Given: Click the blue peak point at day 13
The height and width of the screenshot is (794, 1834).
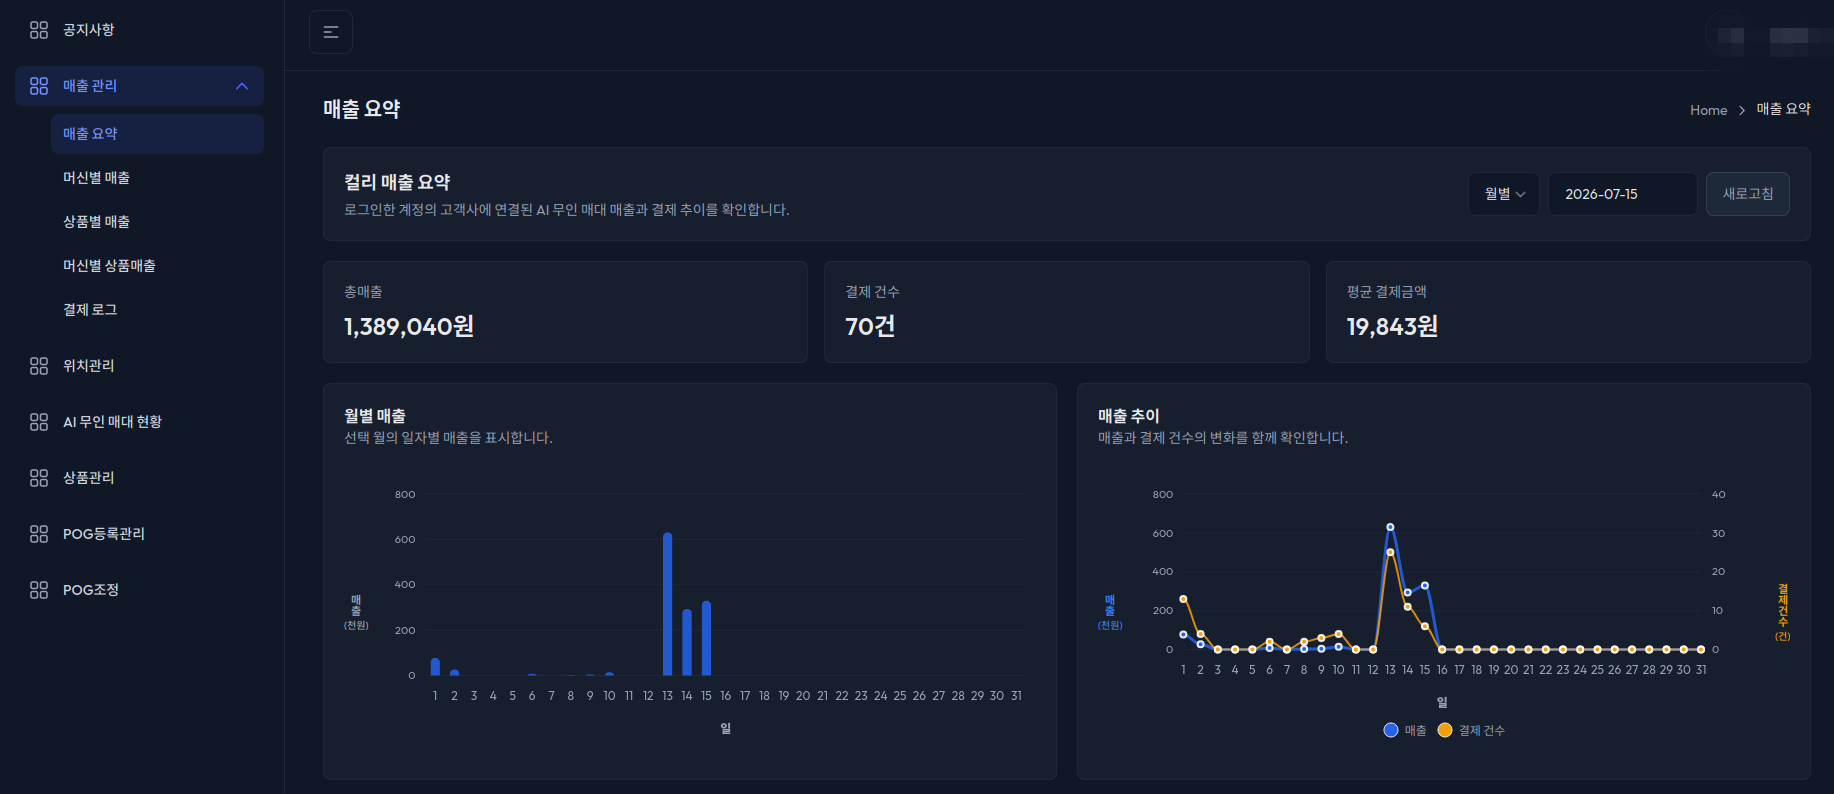Looking at the screenshot, I should click(1390, 527).
